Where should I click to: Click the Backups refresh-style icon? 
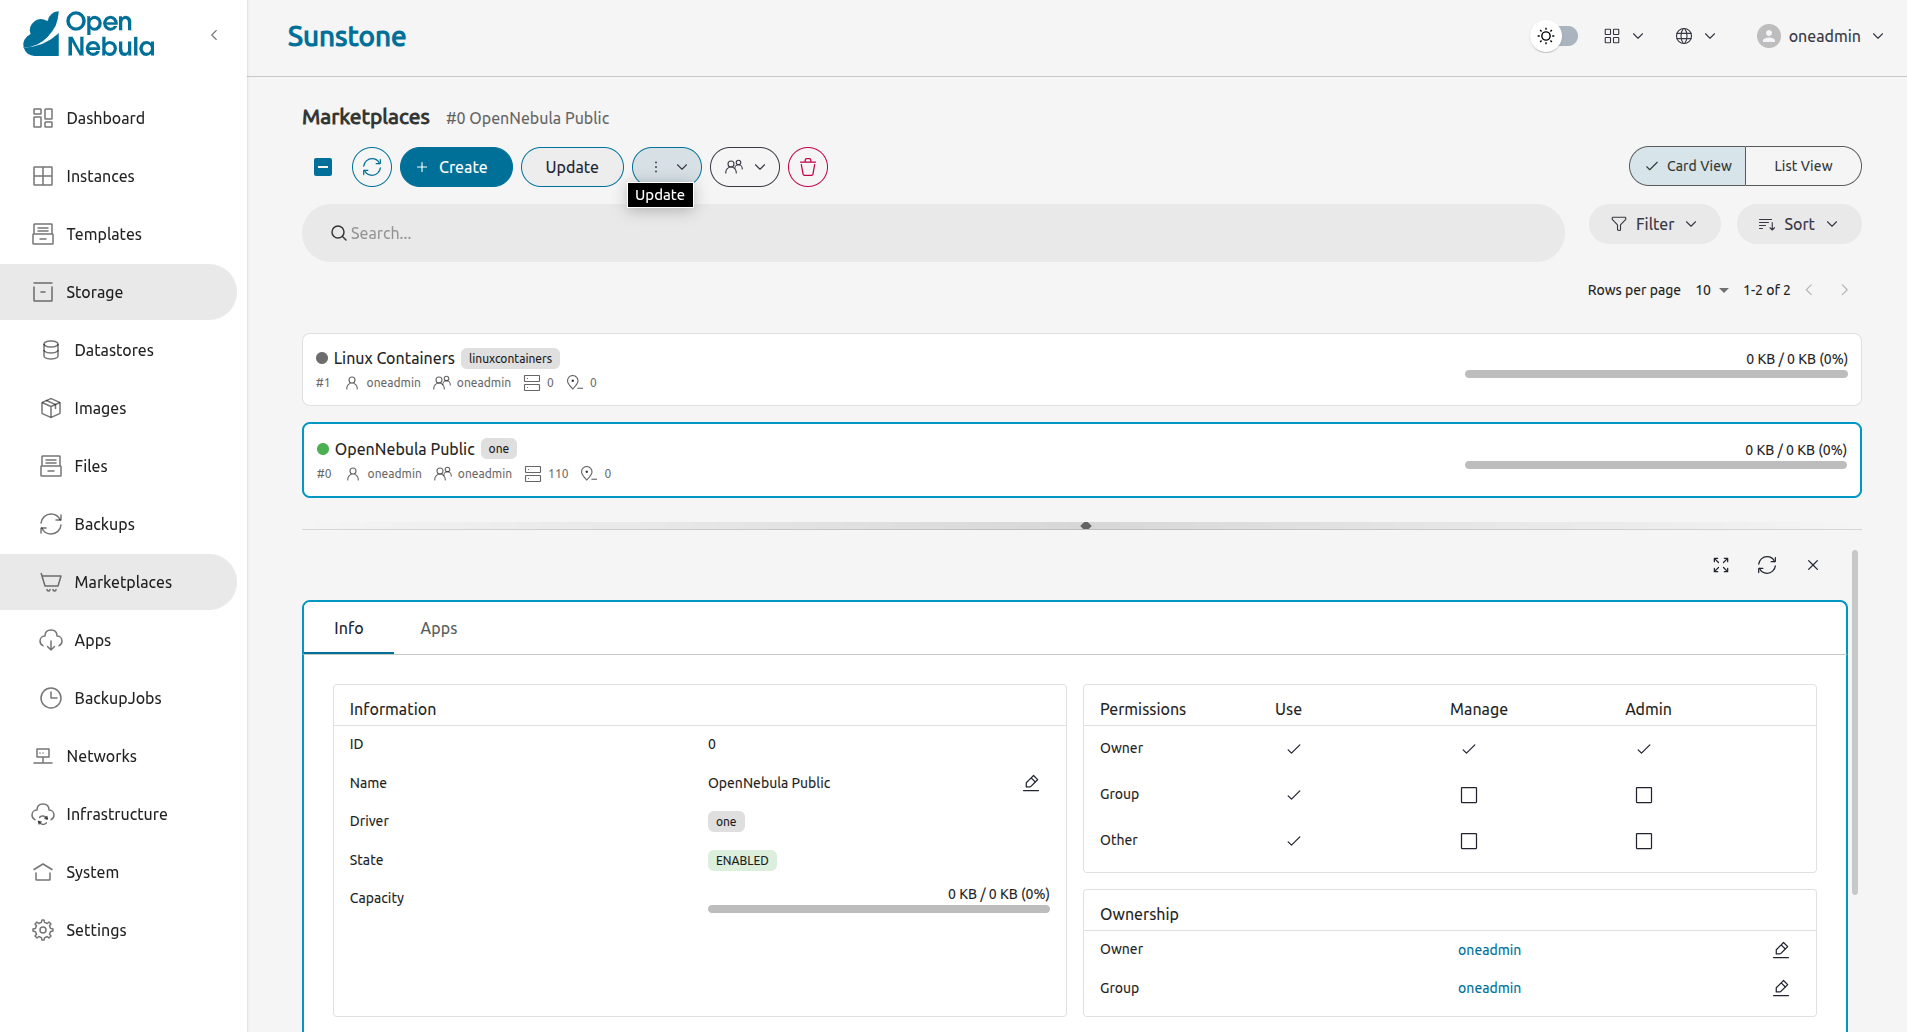[51, 524]
